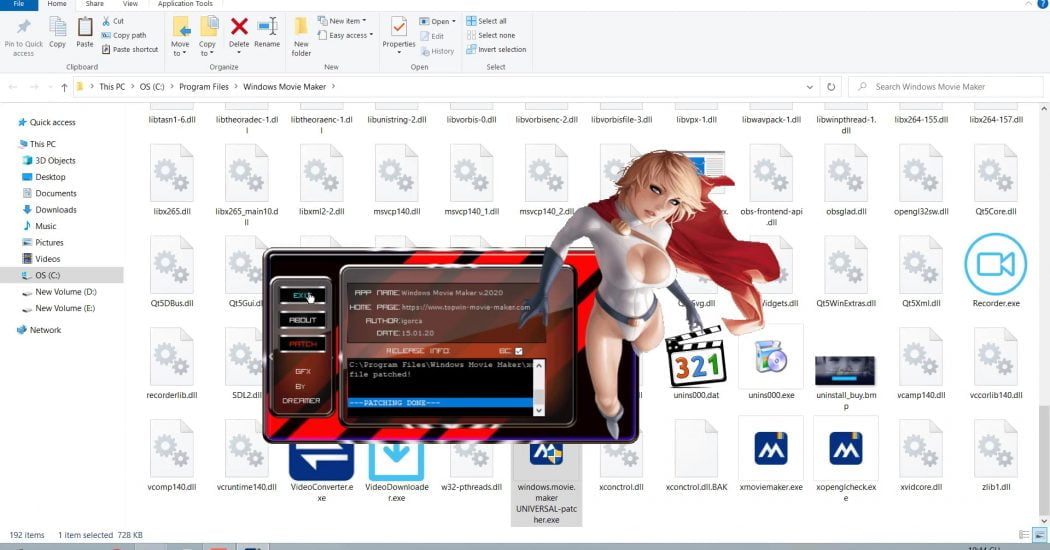Click the Edit command in ribbon
Screen dimensions: 1050x550
point(433,36)
